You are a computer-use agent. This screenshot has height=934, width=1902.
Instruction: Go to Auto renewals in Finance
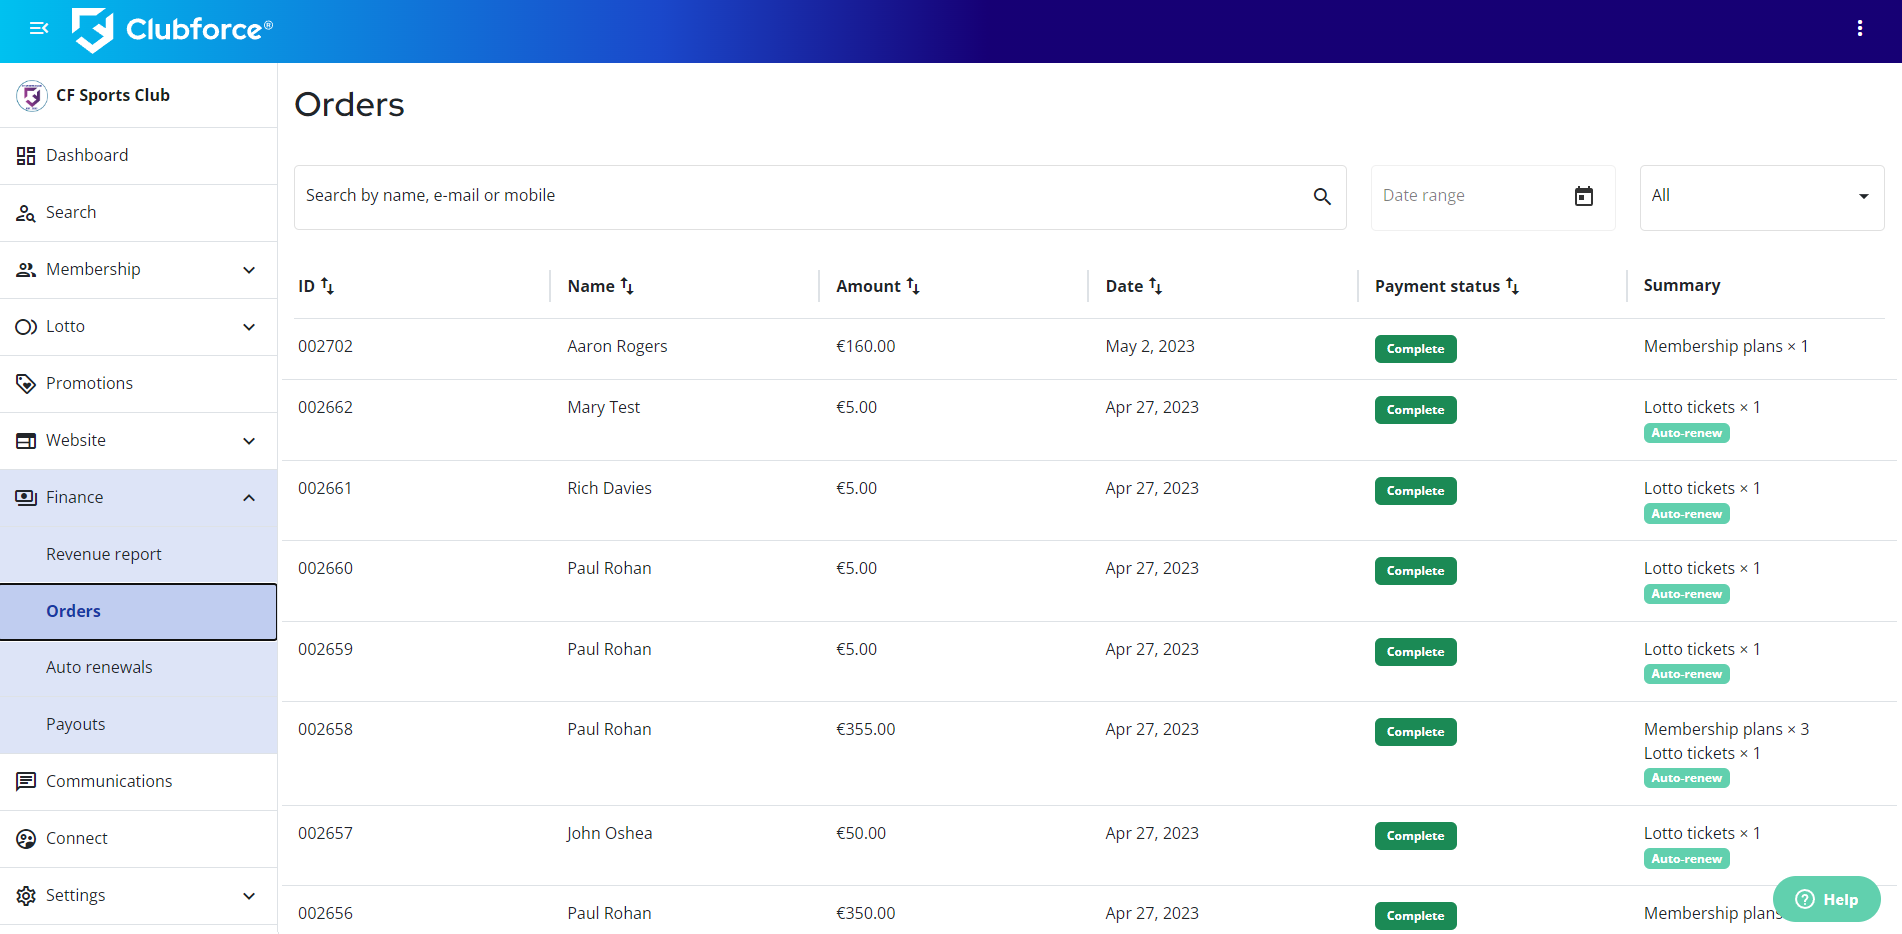(x=99, y=668)
